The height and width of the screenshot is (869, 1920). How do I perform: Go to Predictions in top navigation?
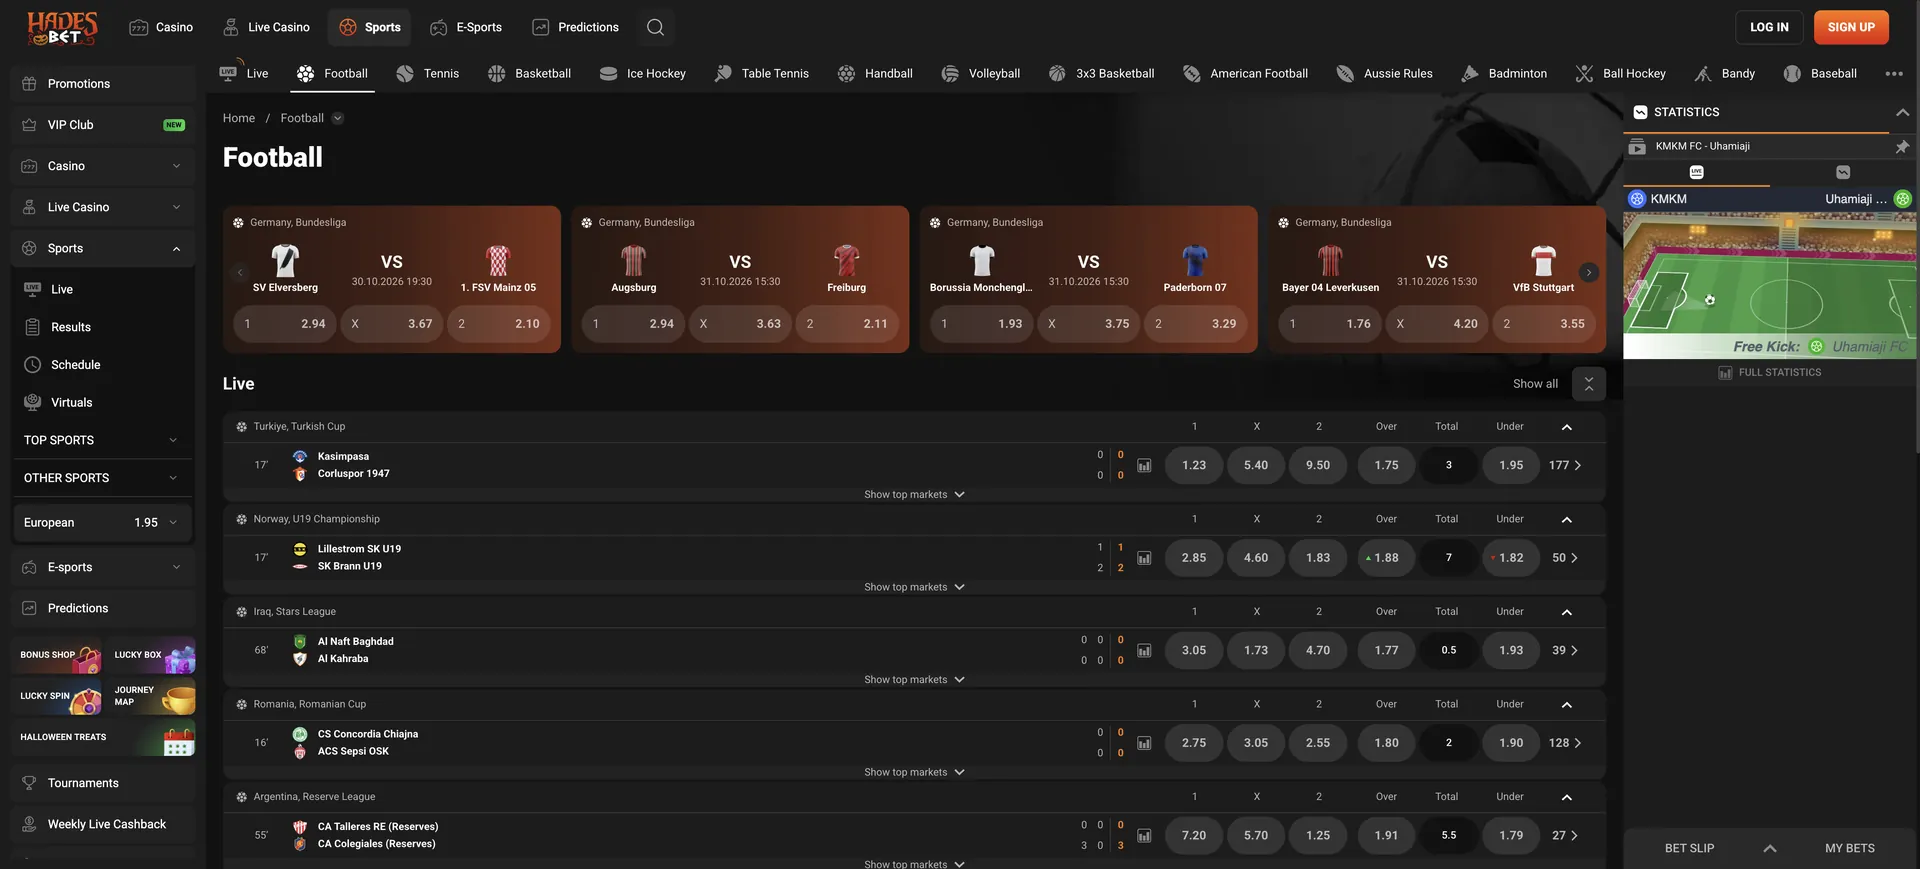[x=576, y=27]
